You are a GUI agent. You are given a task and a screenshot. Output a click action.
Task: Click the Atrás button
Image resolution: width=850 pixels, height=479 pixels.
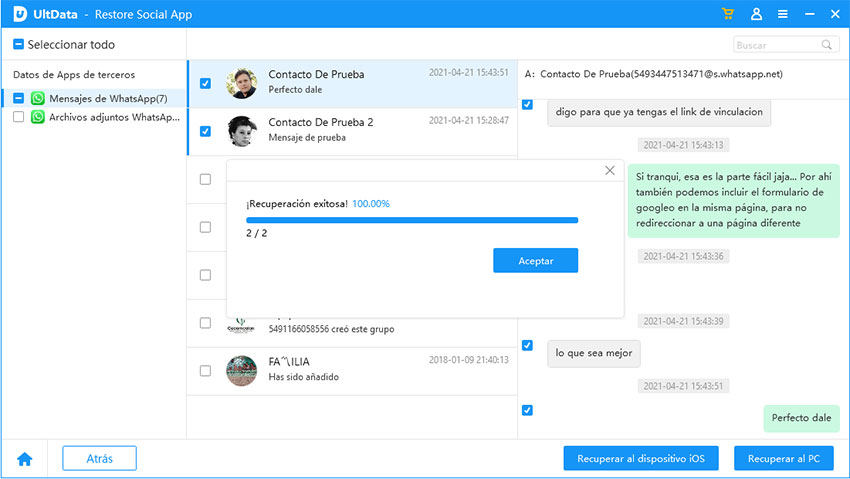(x=99, y=458)
